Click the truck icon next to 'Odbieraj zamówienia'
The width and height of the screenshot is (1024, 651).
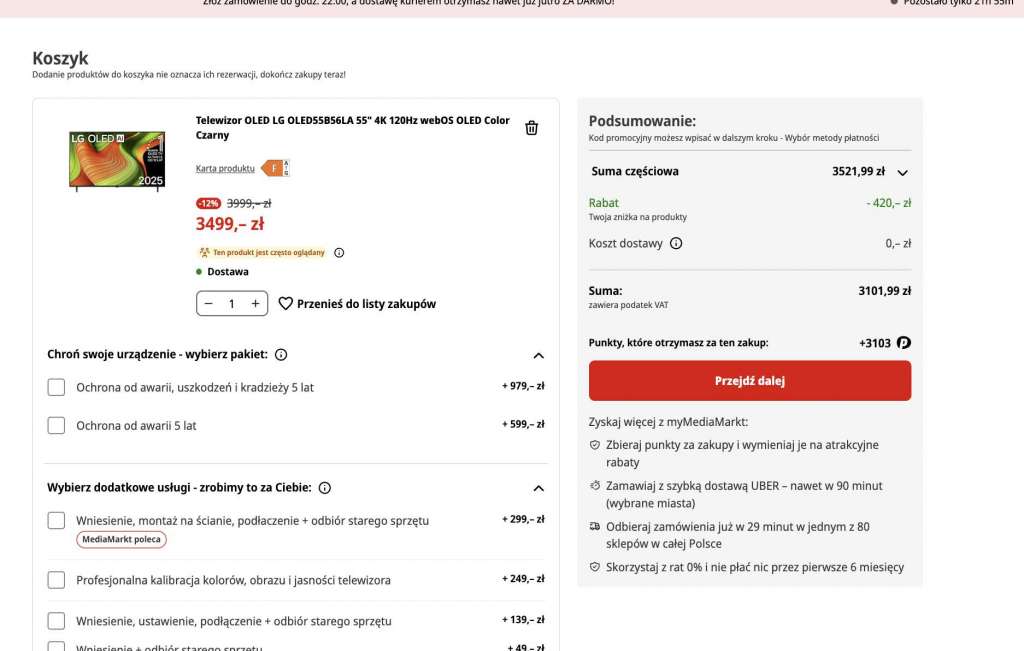click(x=594, y=527)
